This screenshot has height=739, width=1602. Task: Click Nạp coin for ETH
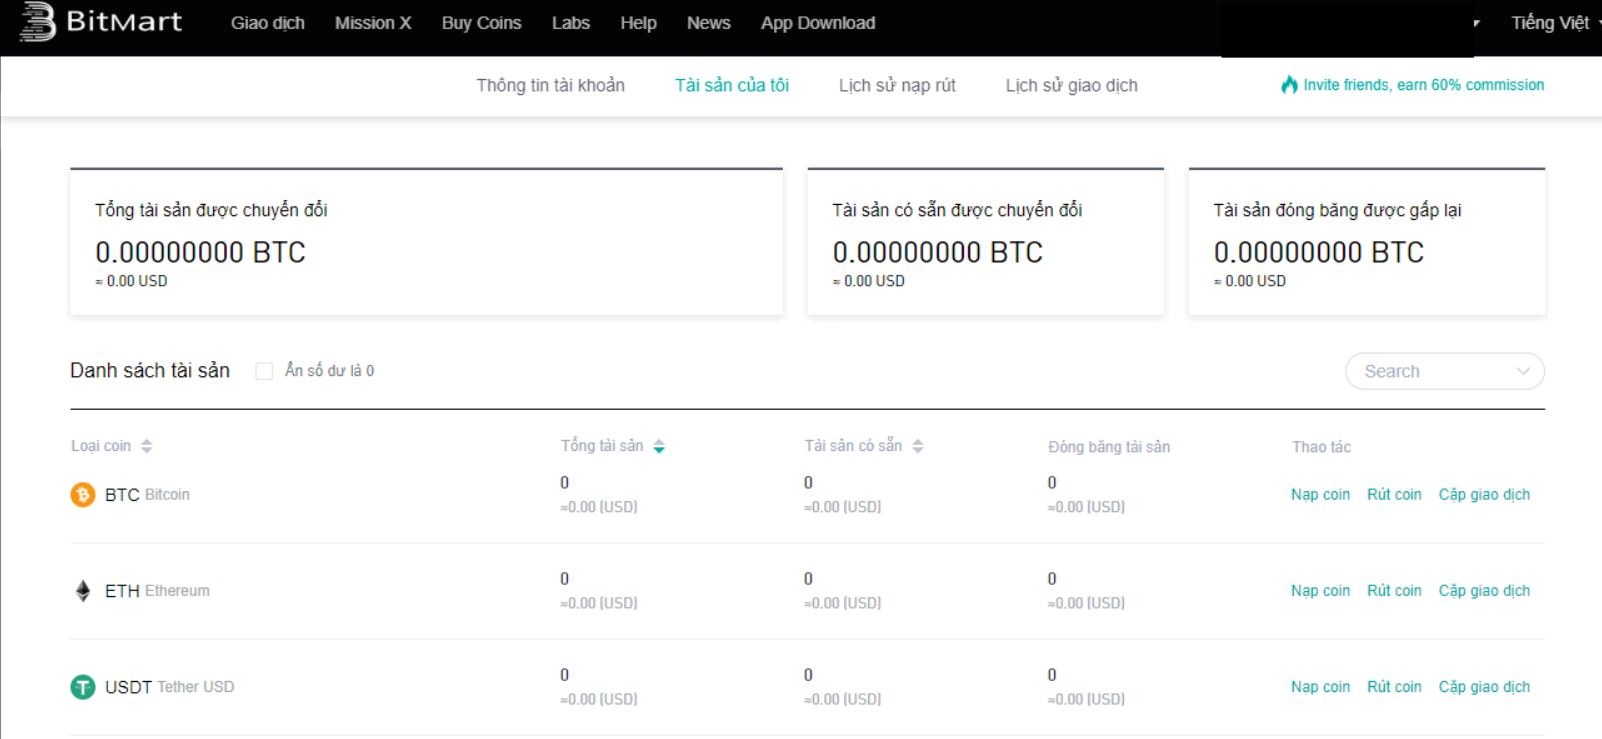1320,590
